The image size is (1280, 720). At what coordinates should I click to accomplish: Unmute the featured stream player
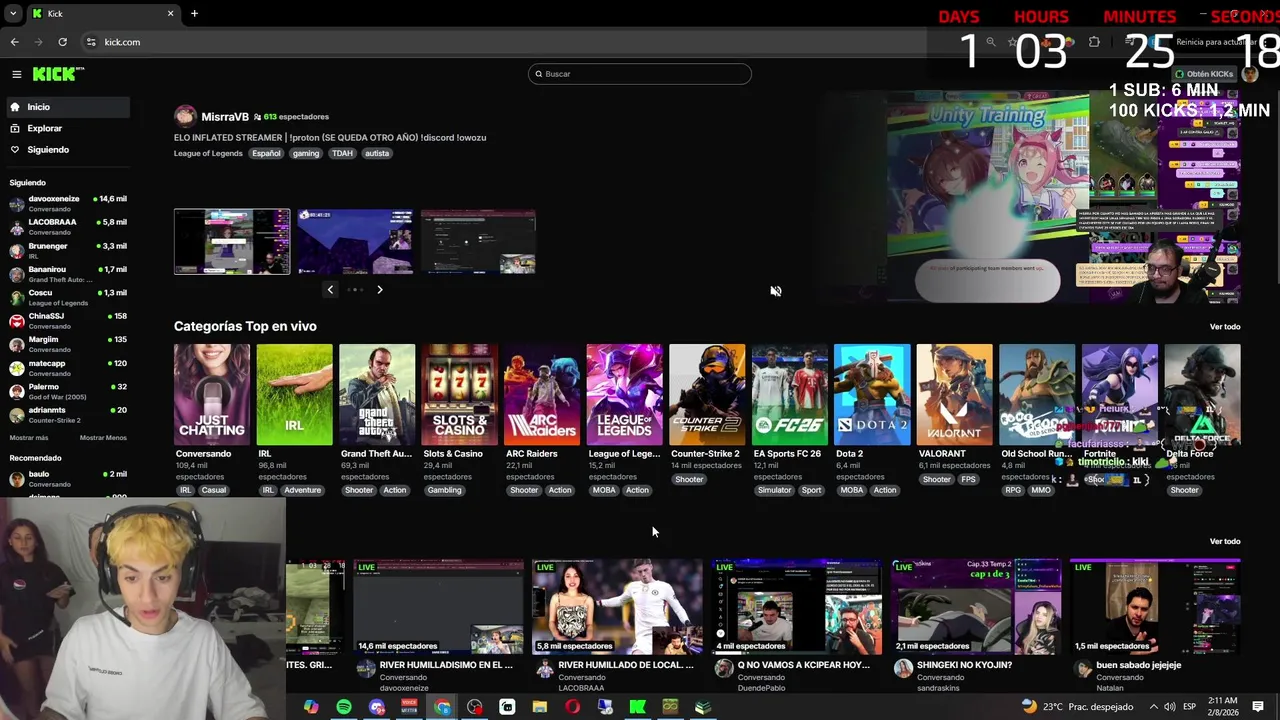pyautogui.click(x=776, y=291)
